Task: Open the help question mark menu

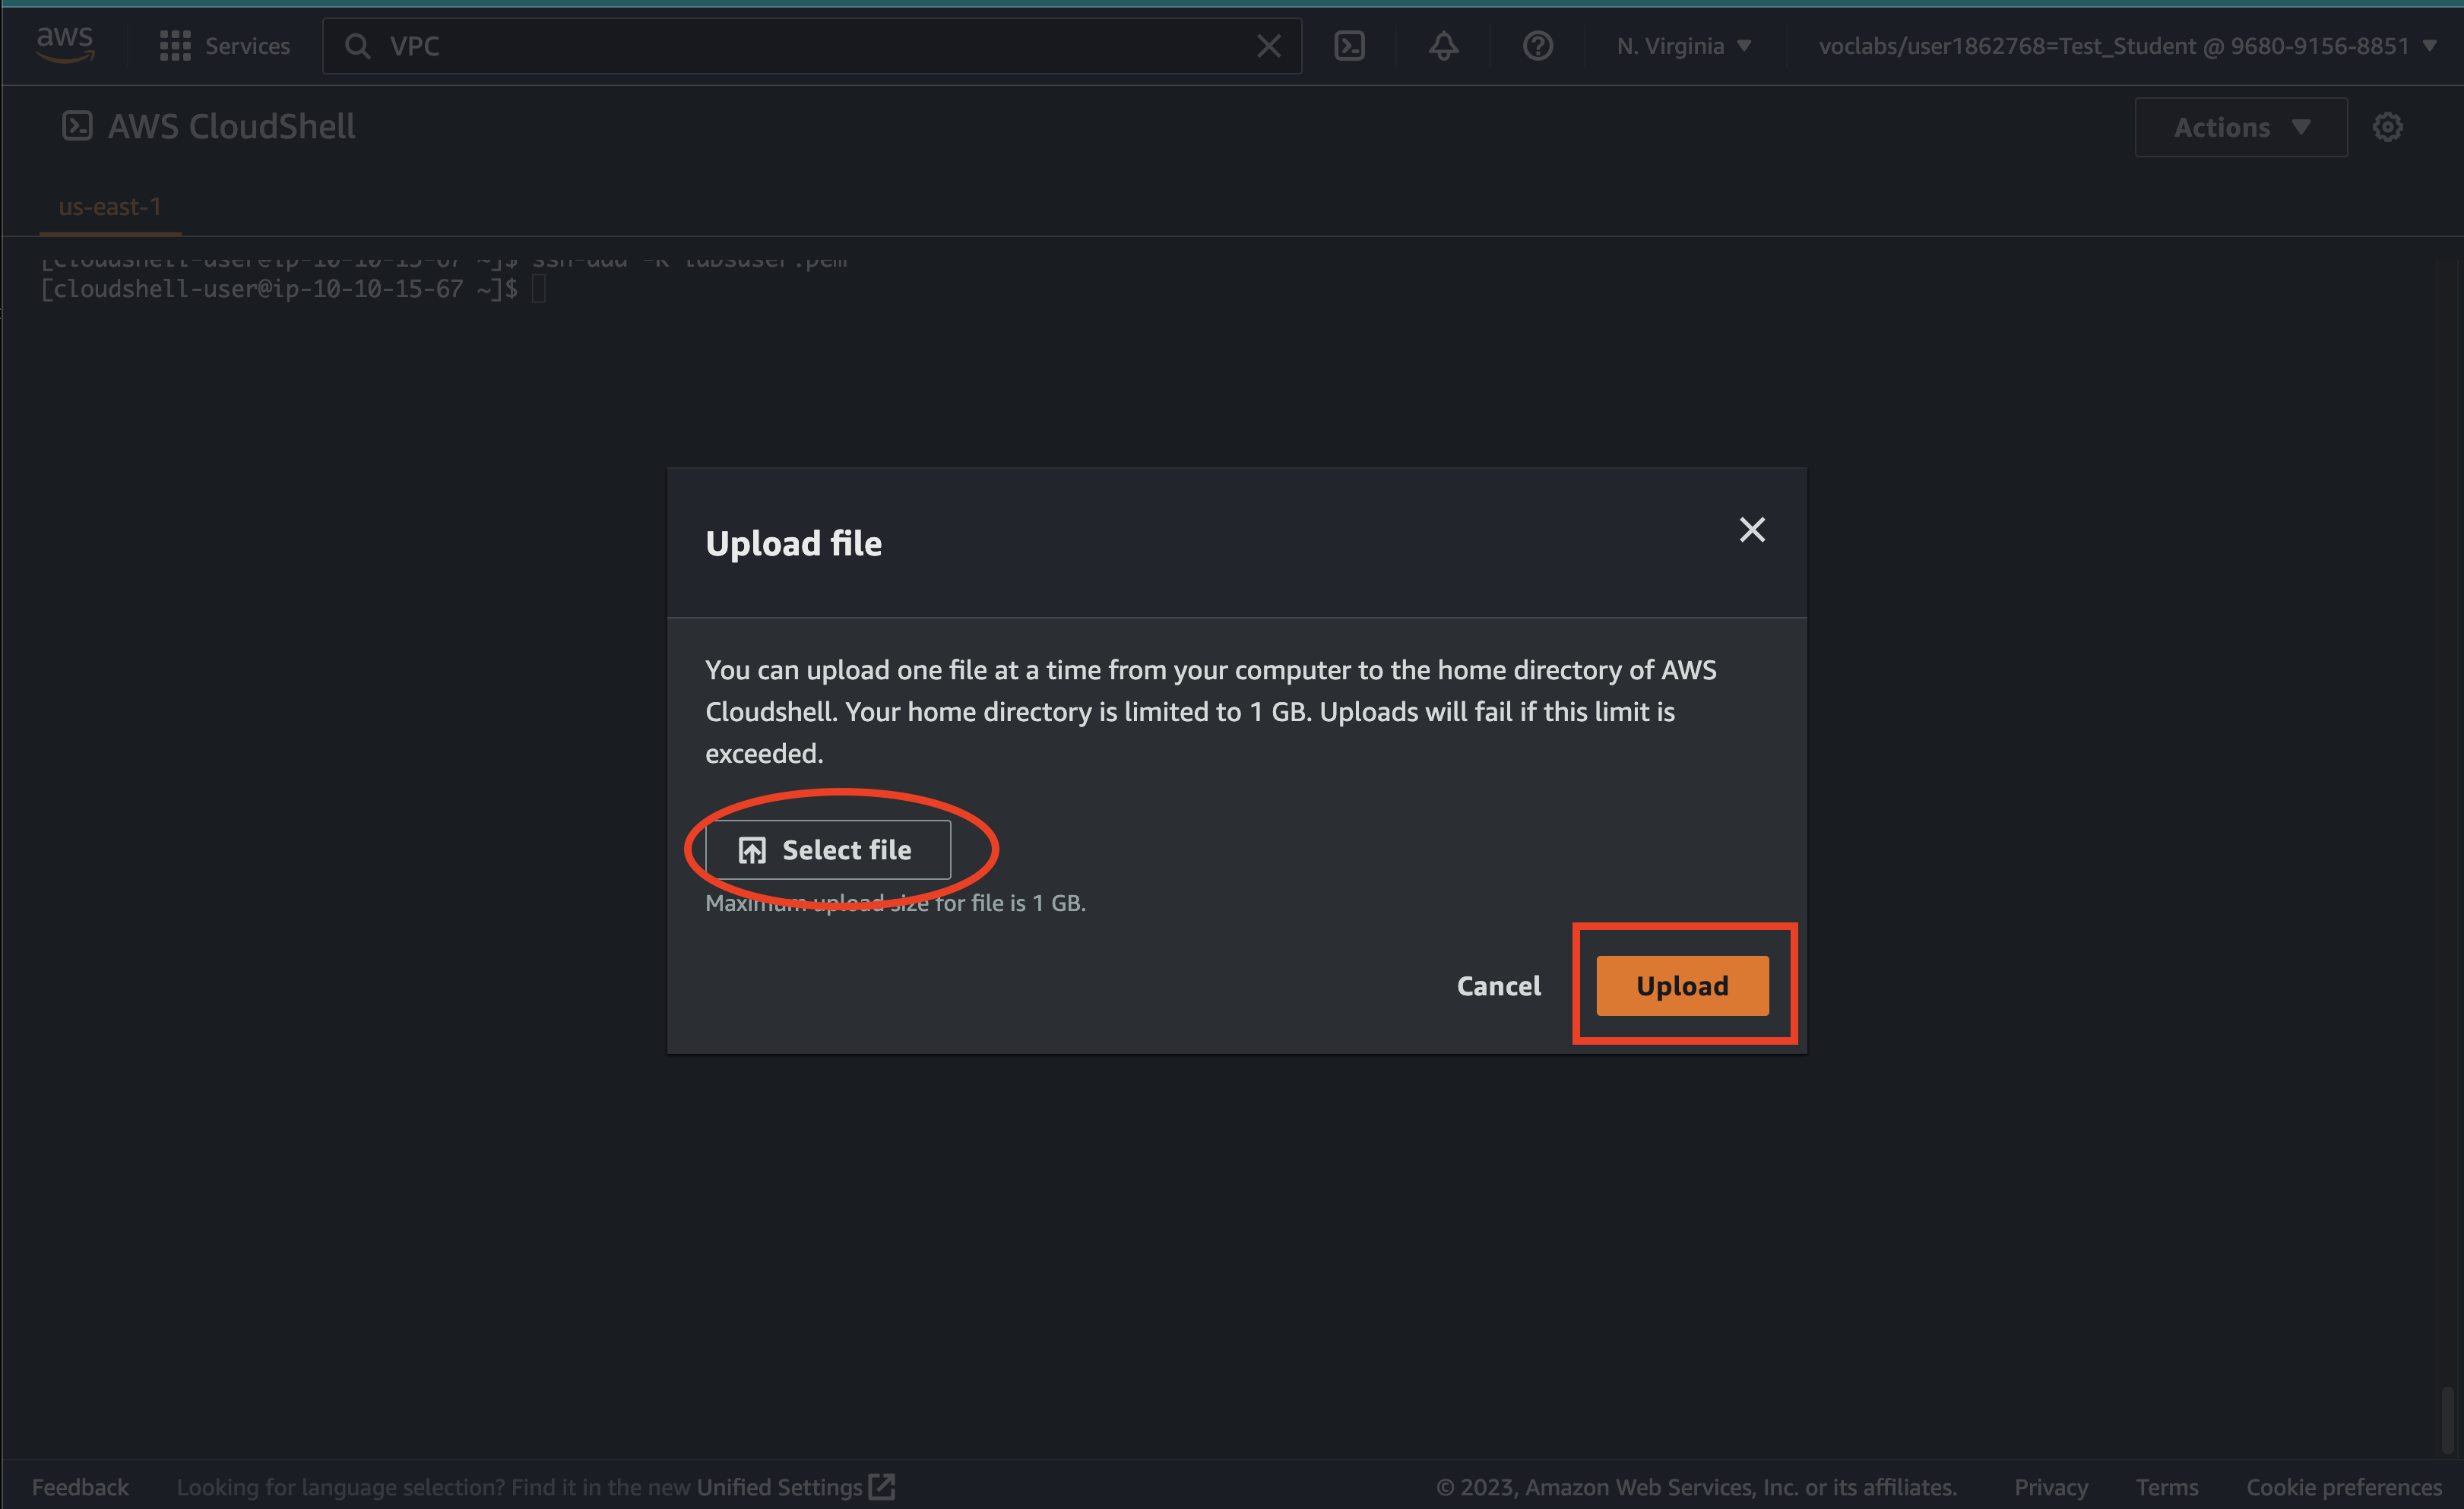Action: click(1537, 46)
